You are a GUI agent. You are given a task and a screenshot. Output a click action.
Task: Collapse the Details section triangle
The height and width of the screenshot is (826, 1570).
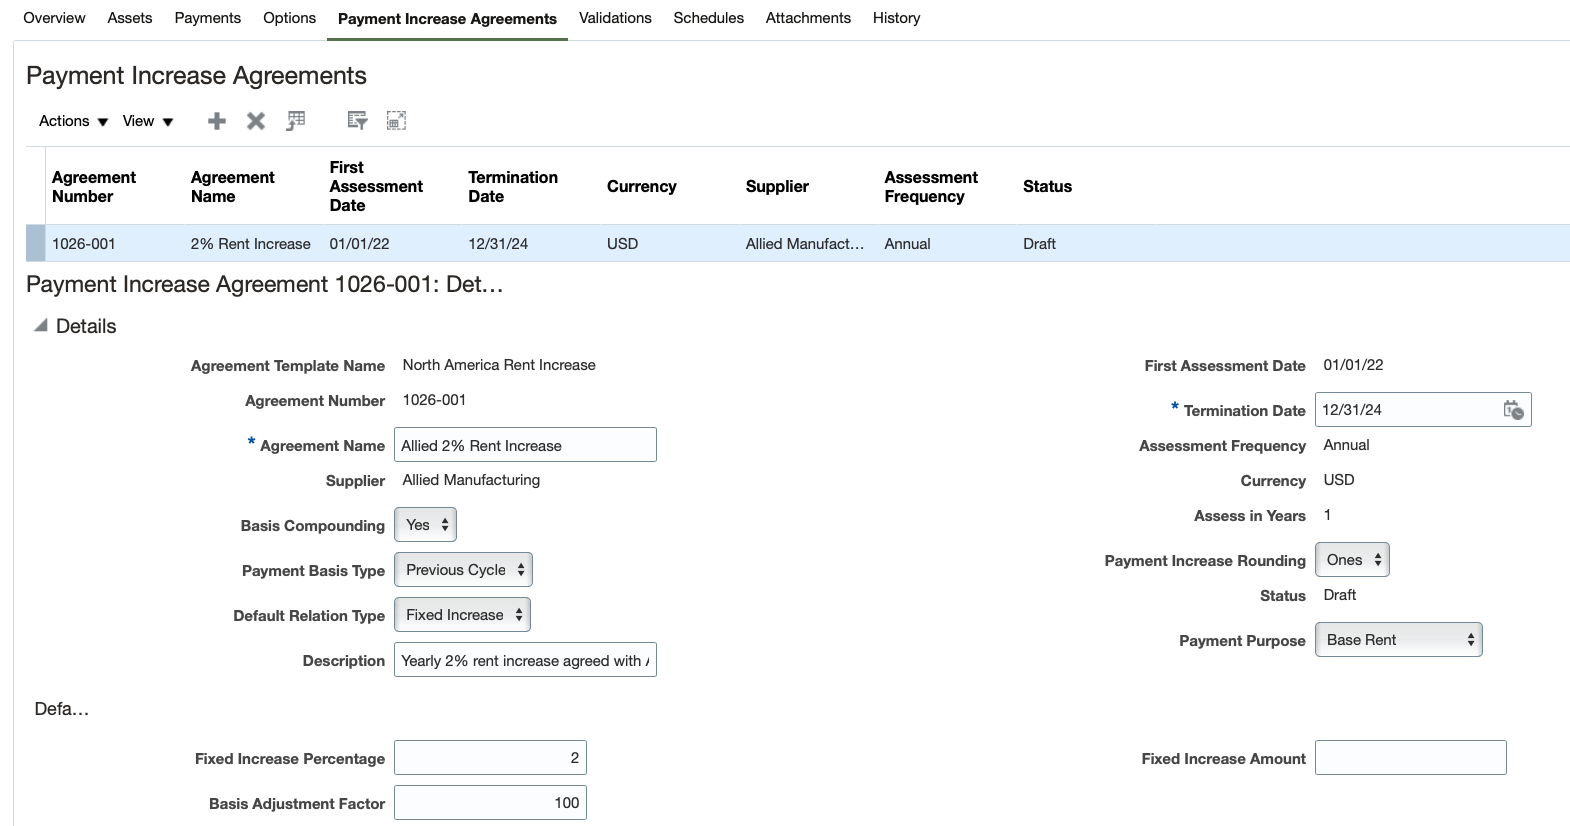[41, 326]
